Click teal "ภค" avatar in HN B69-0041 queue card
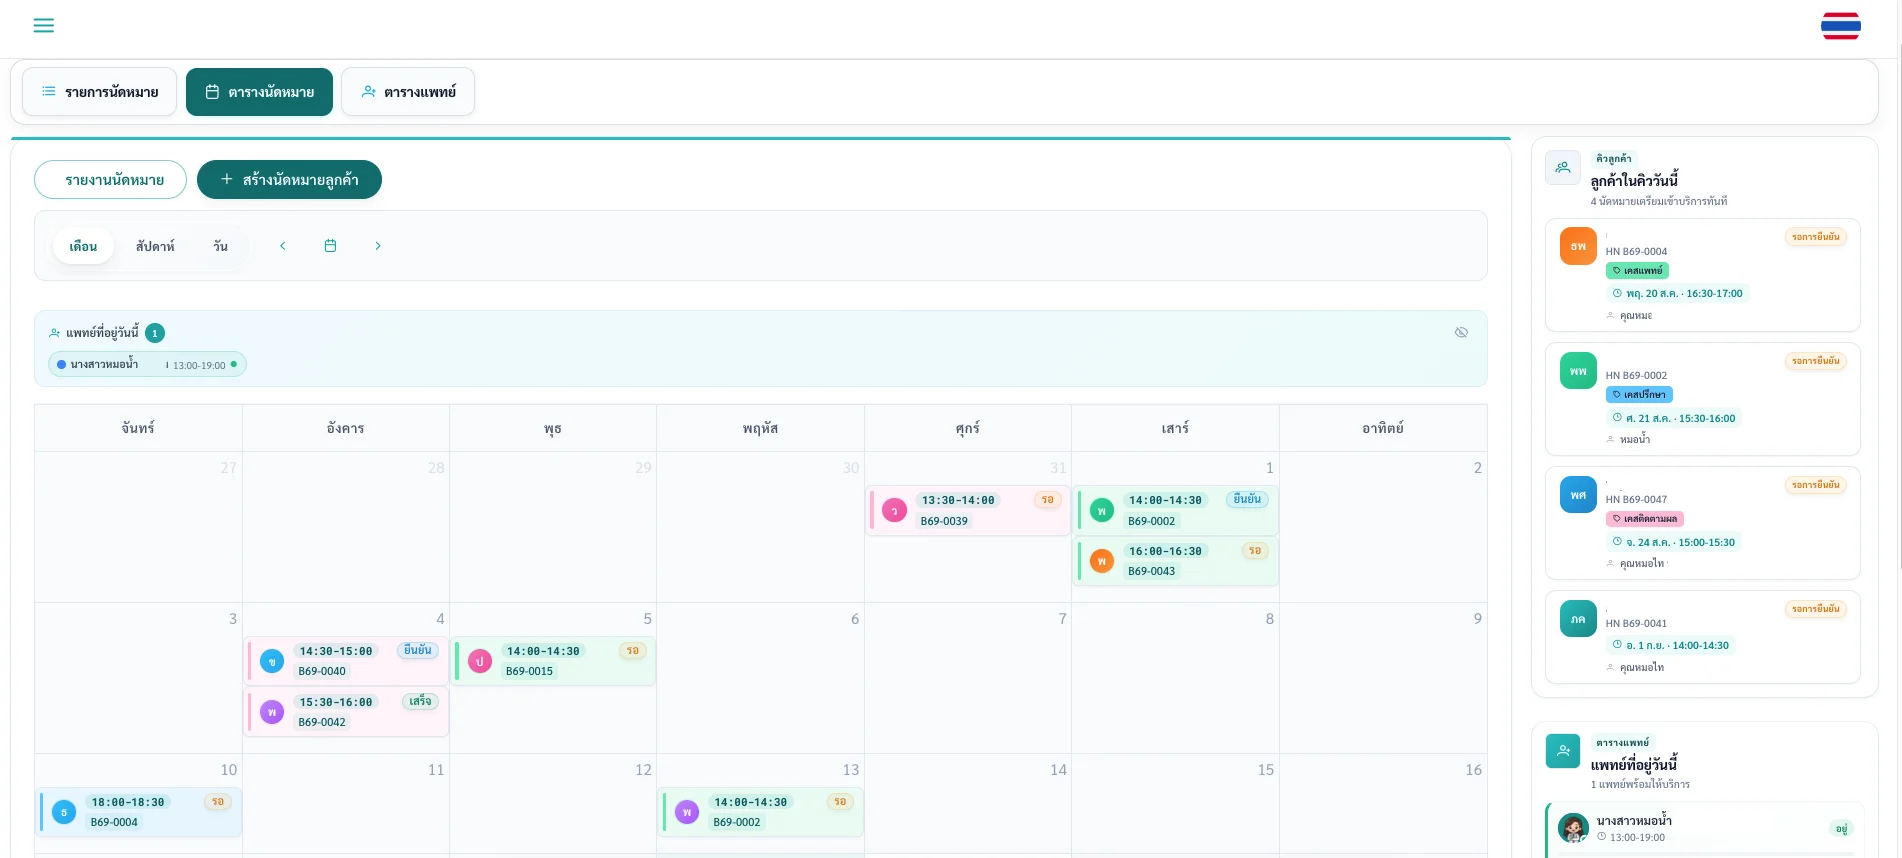 click(x=1578, y=619)
